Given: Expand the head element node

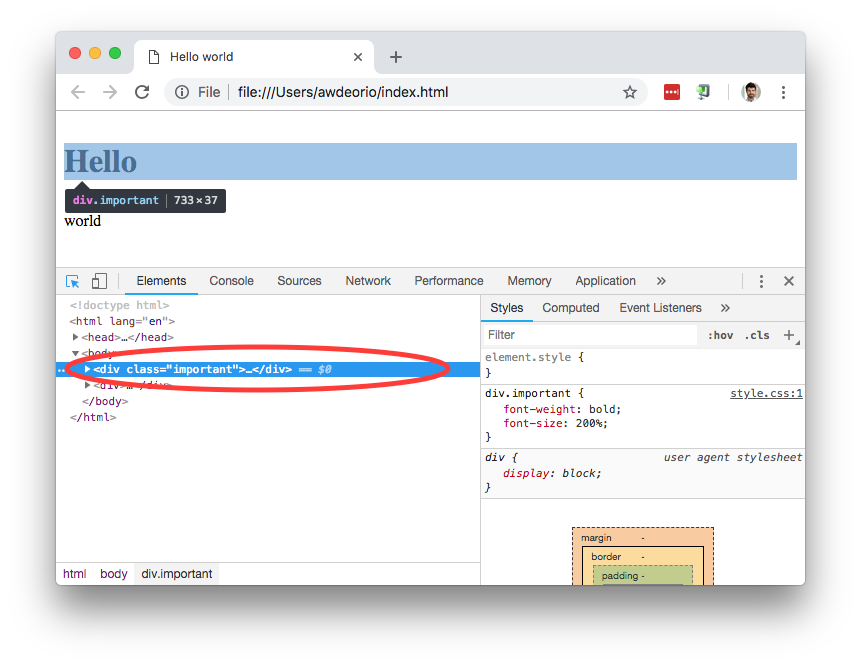Looking at the screenshot, I should pos(76,337).
